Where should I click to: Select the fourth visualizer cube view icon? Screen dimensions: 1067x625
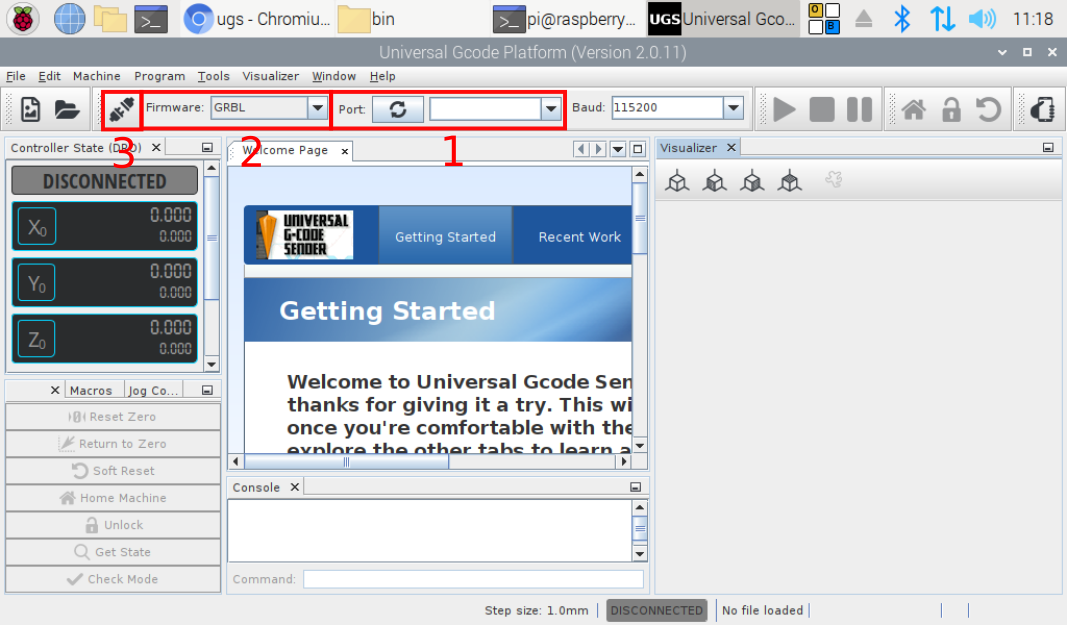(x=789, y=181)
